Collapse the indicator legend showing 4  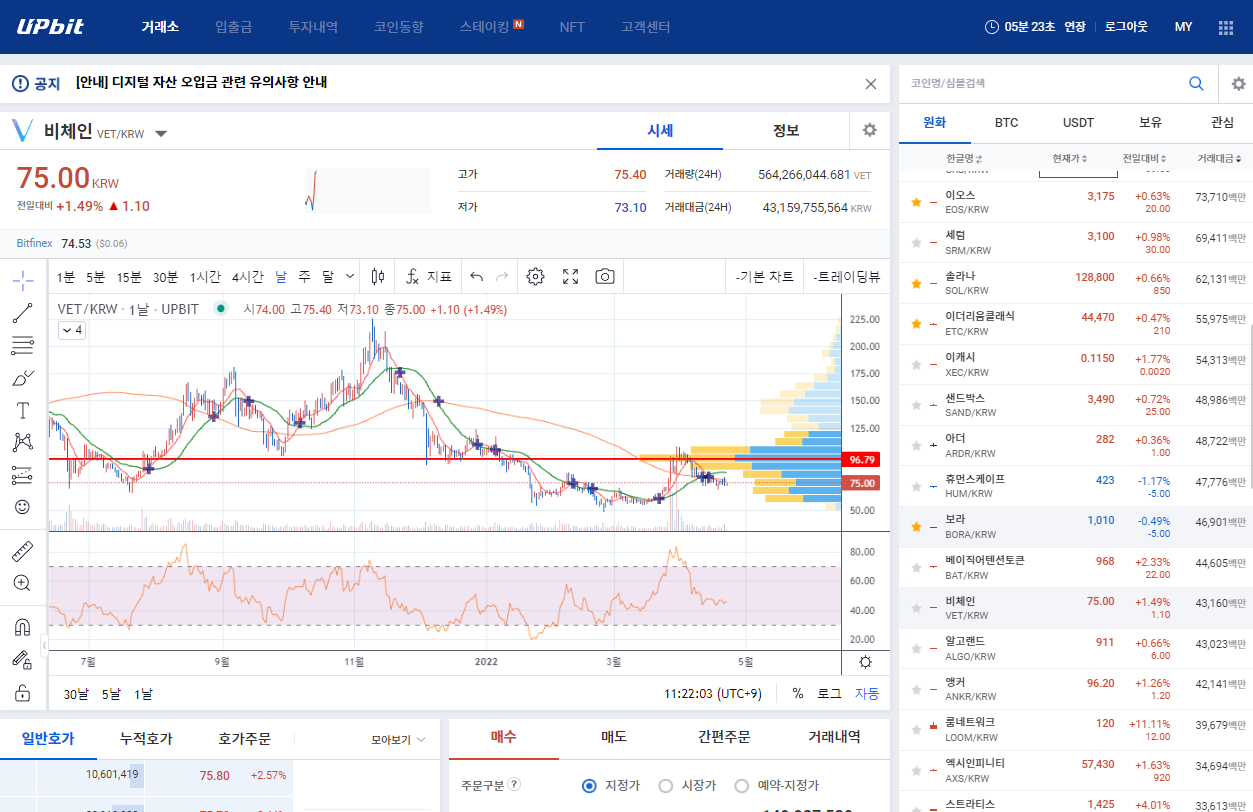[x=71, y=329]
